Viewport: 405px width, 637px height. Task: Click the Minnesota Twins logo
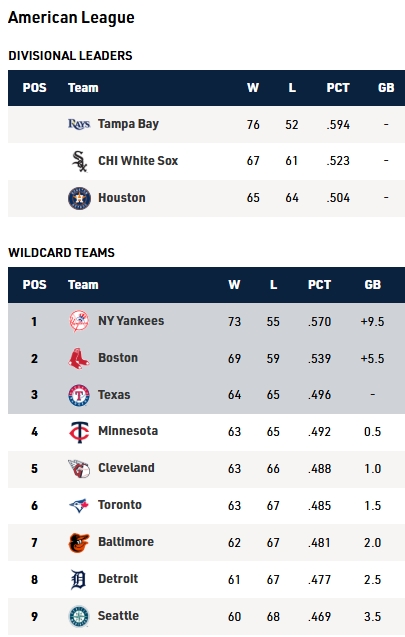pos(79,432)
